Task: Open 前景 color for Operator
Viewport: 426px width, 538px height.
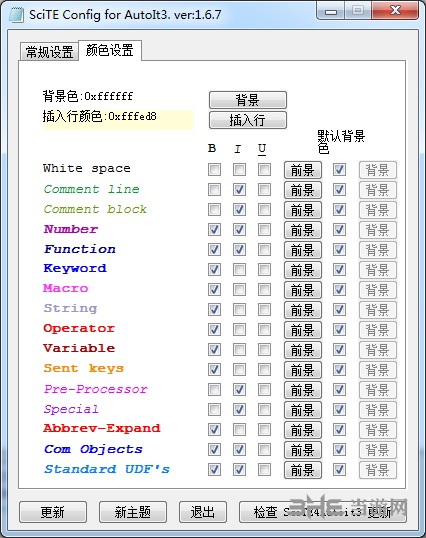Action: click(x=303, y=330)
